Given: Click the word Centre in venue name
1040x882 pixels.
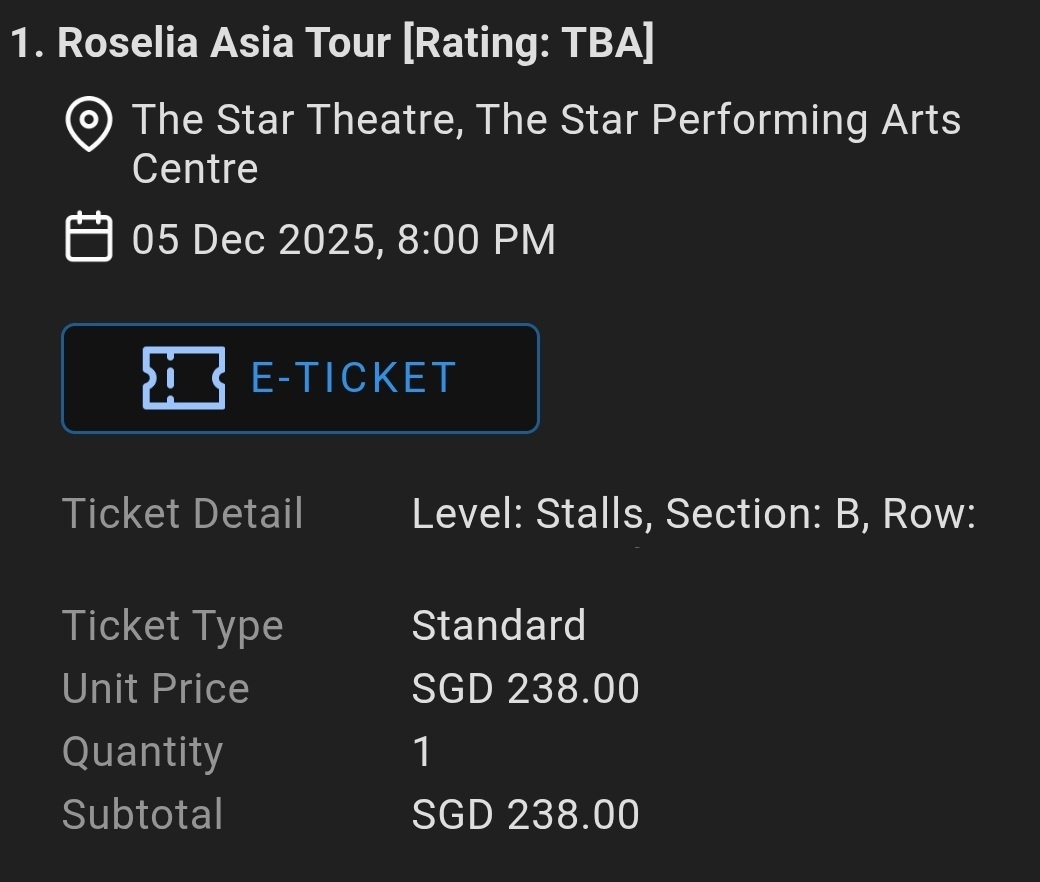Looking at the screenshot, I should [195, 168].
